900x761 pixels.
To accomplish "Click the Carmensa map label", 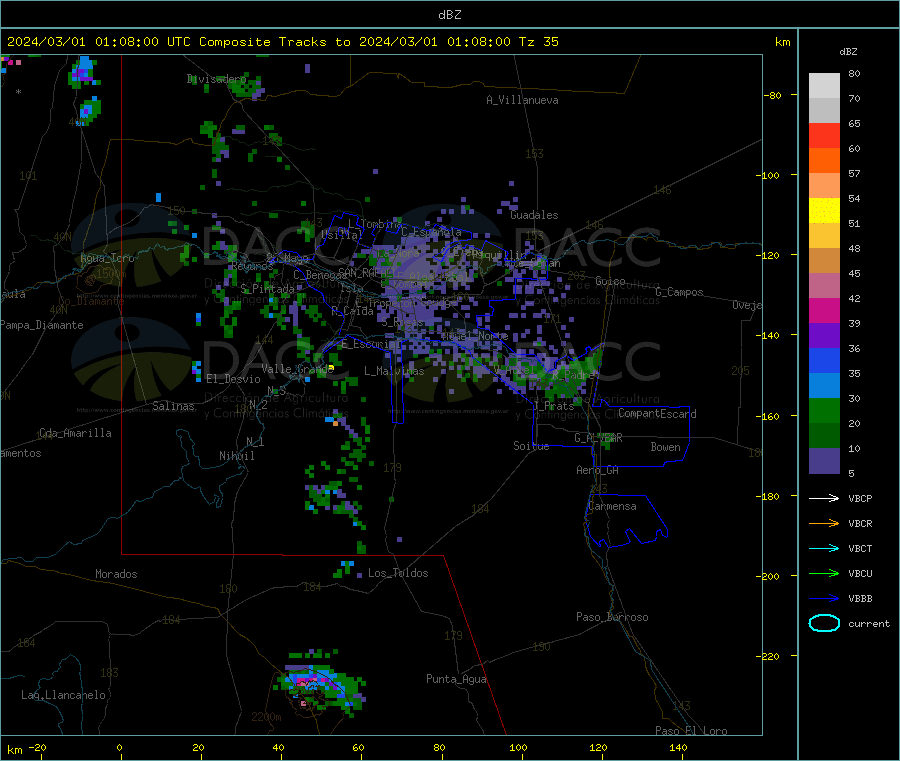I will (612, 506).
